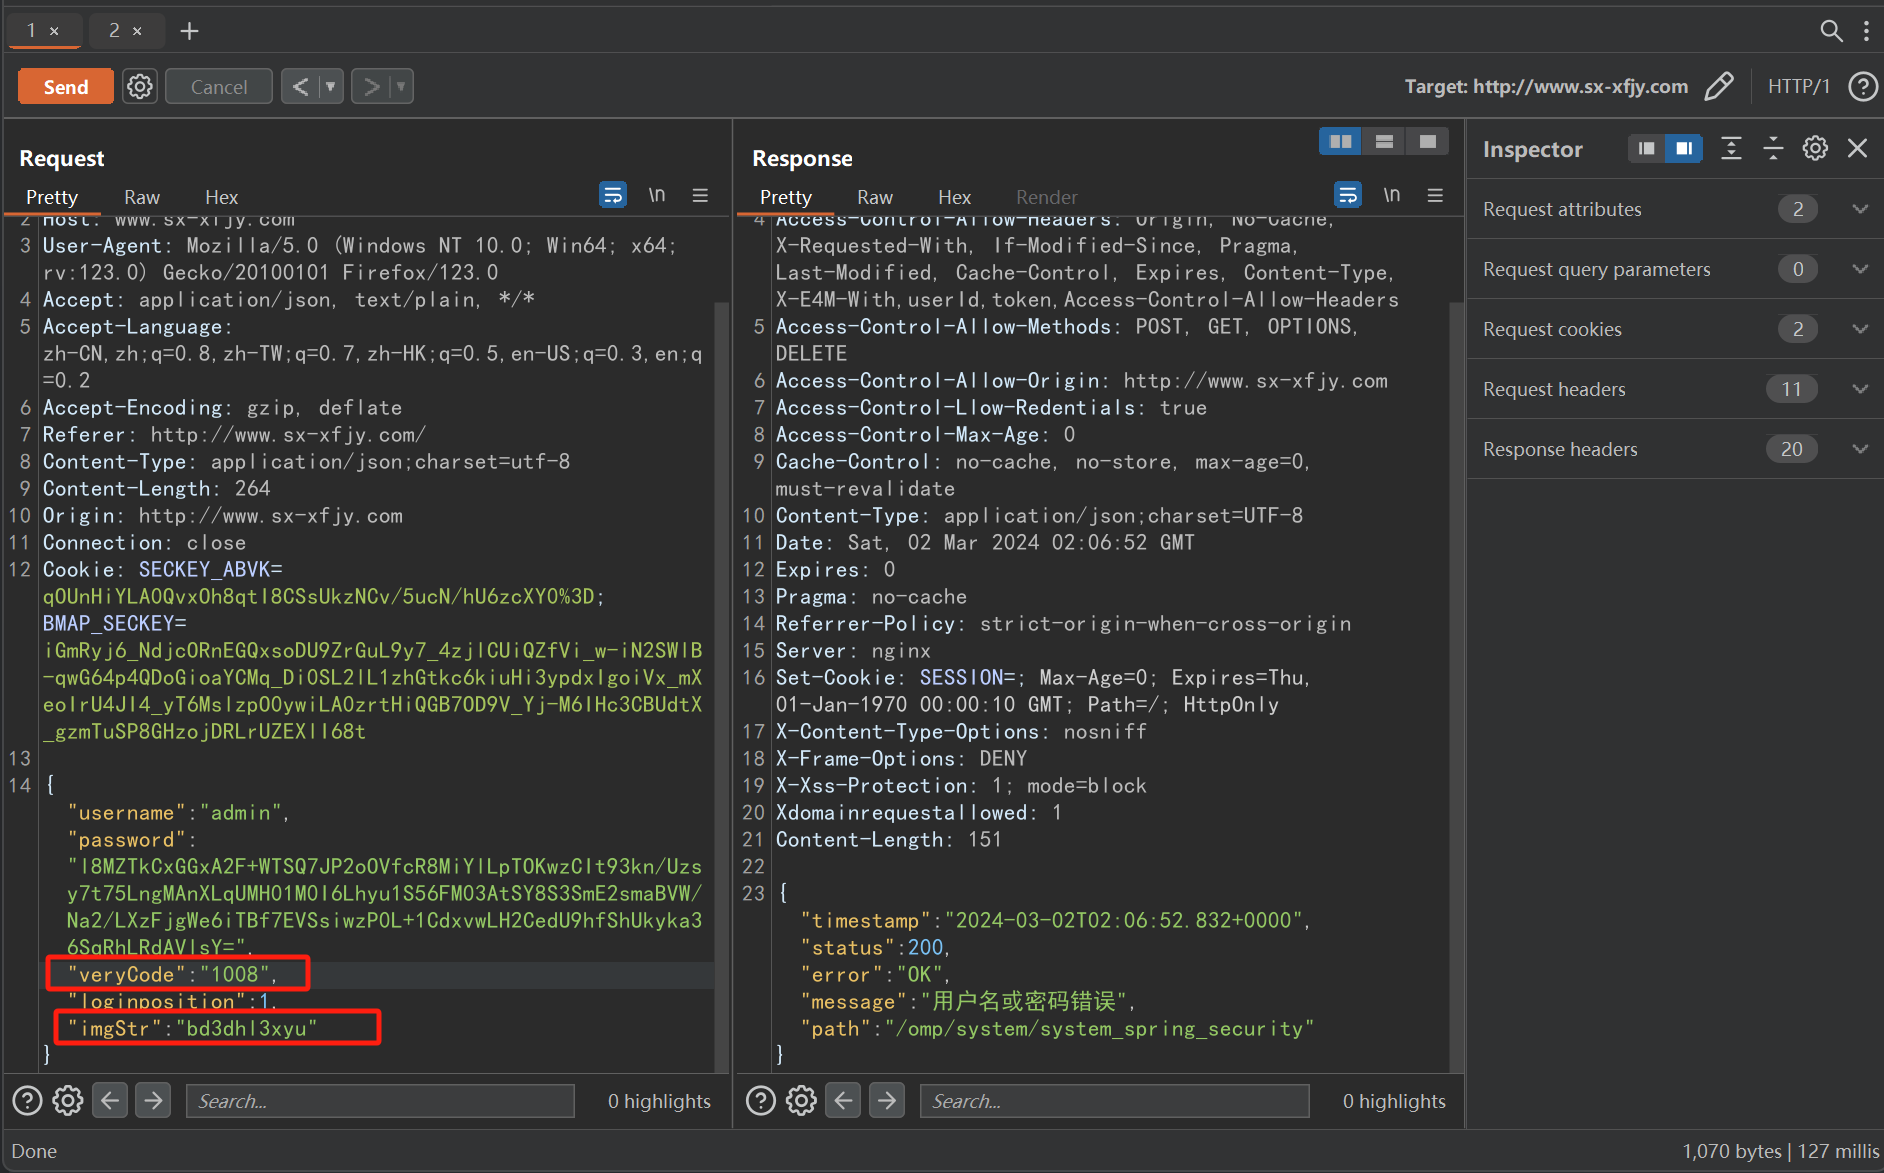Expand all Inspector sections icon
The image size is (1884, 1173).
pyautogui.click(x=1731, y=149)
